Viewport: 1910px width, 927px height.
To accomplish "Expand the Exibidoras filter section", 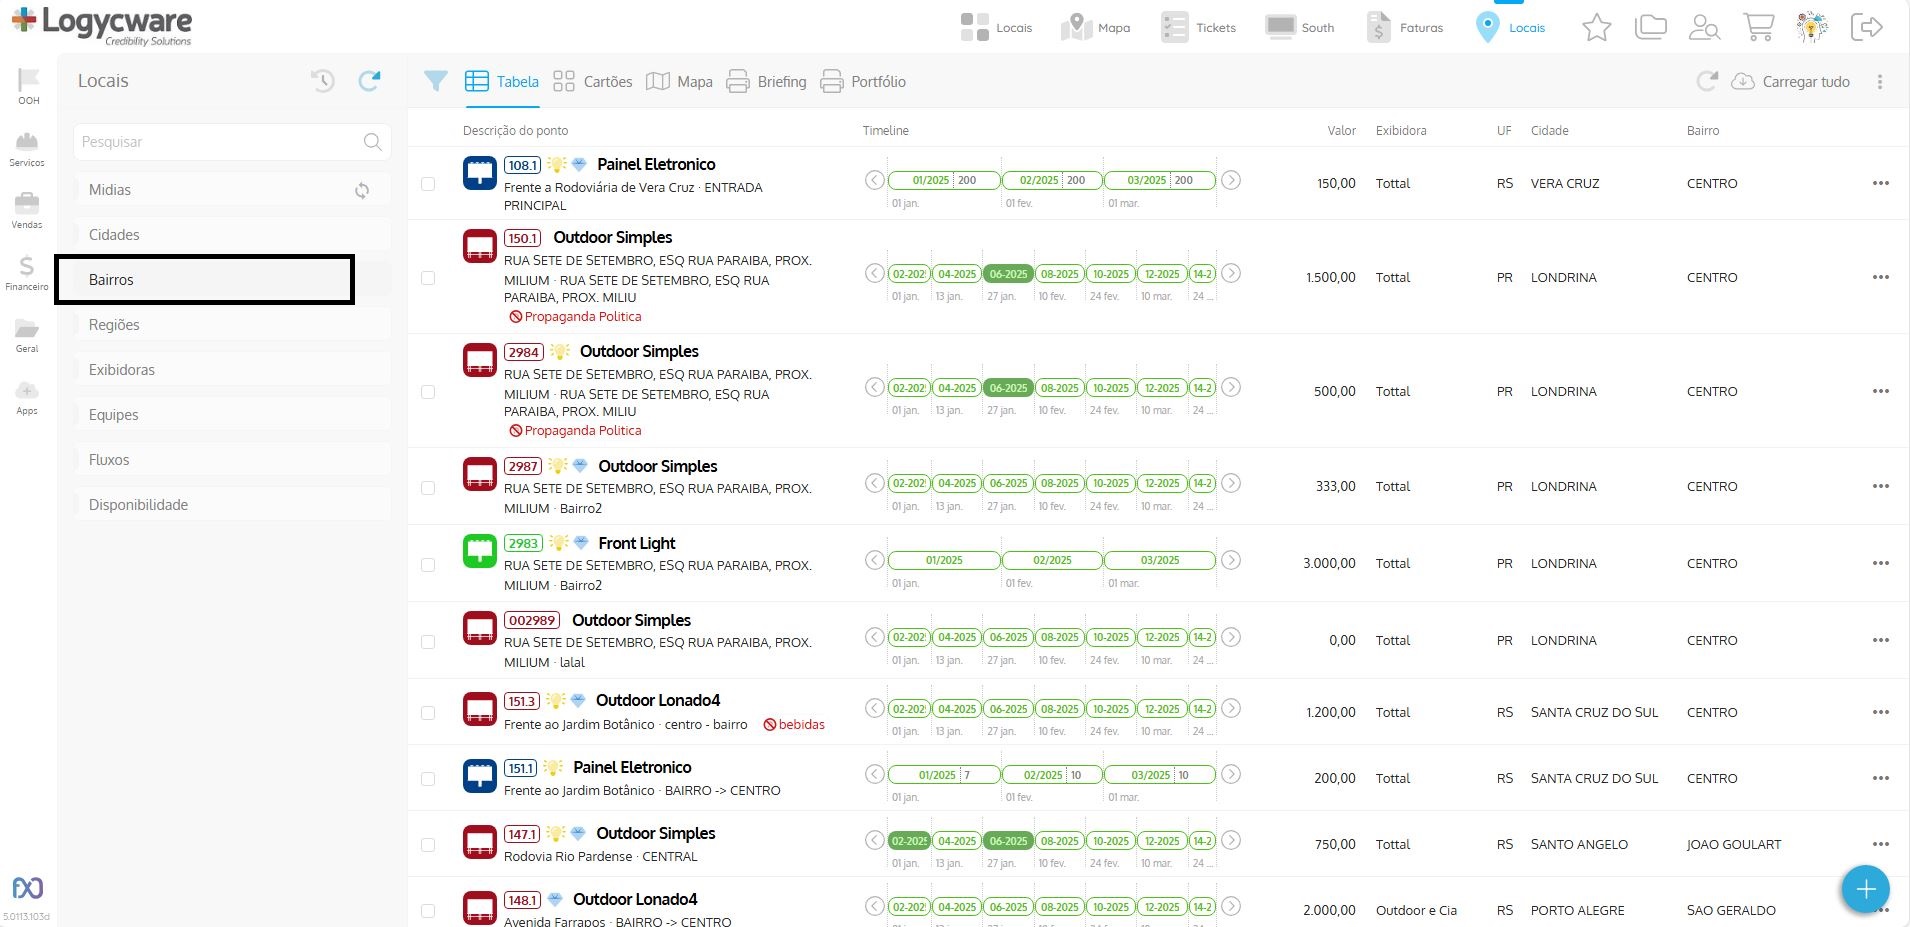I will click(232, 370).
